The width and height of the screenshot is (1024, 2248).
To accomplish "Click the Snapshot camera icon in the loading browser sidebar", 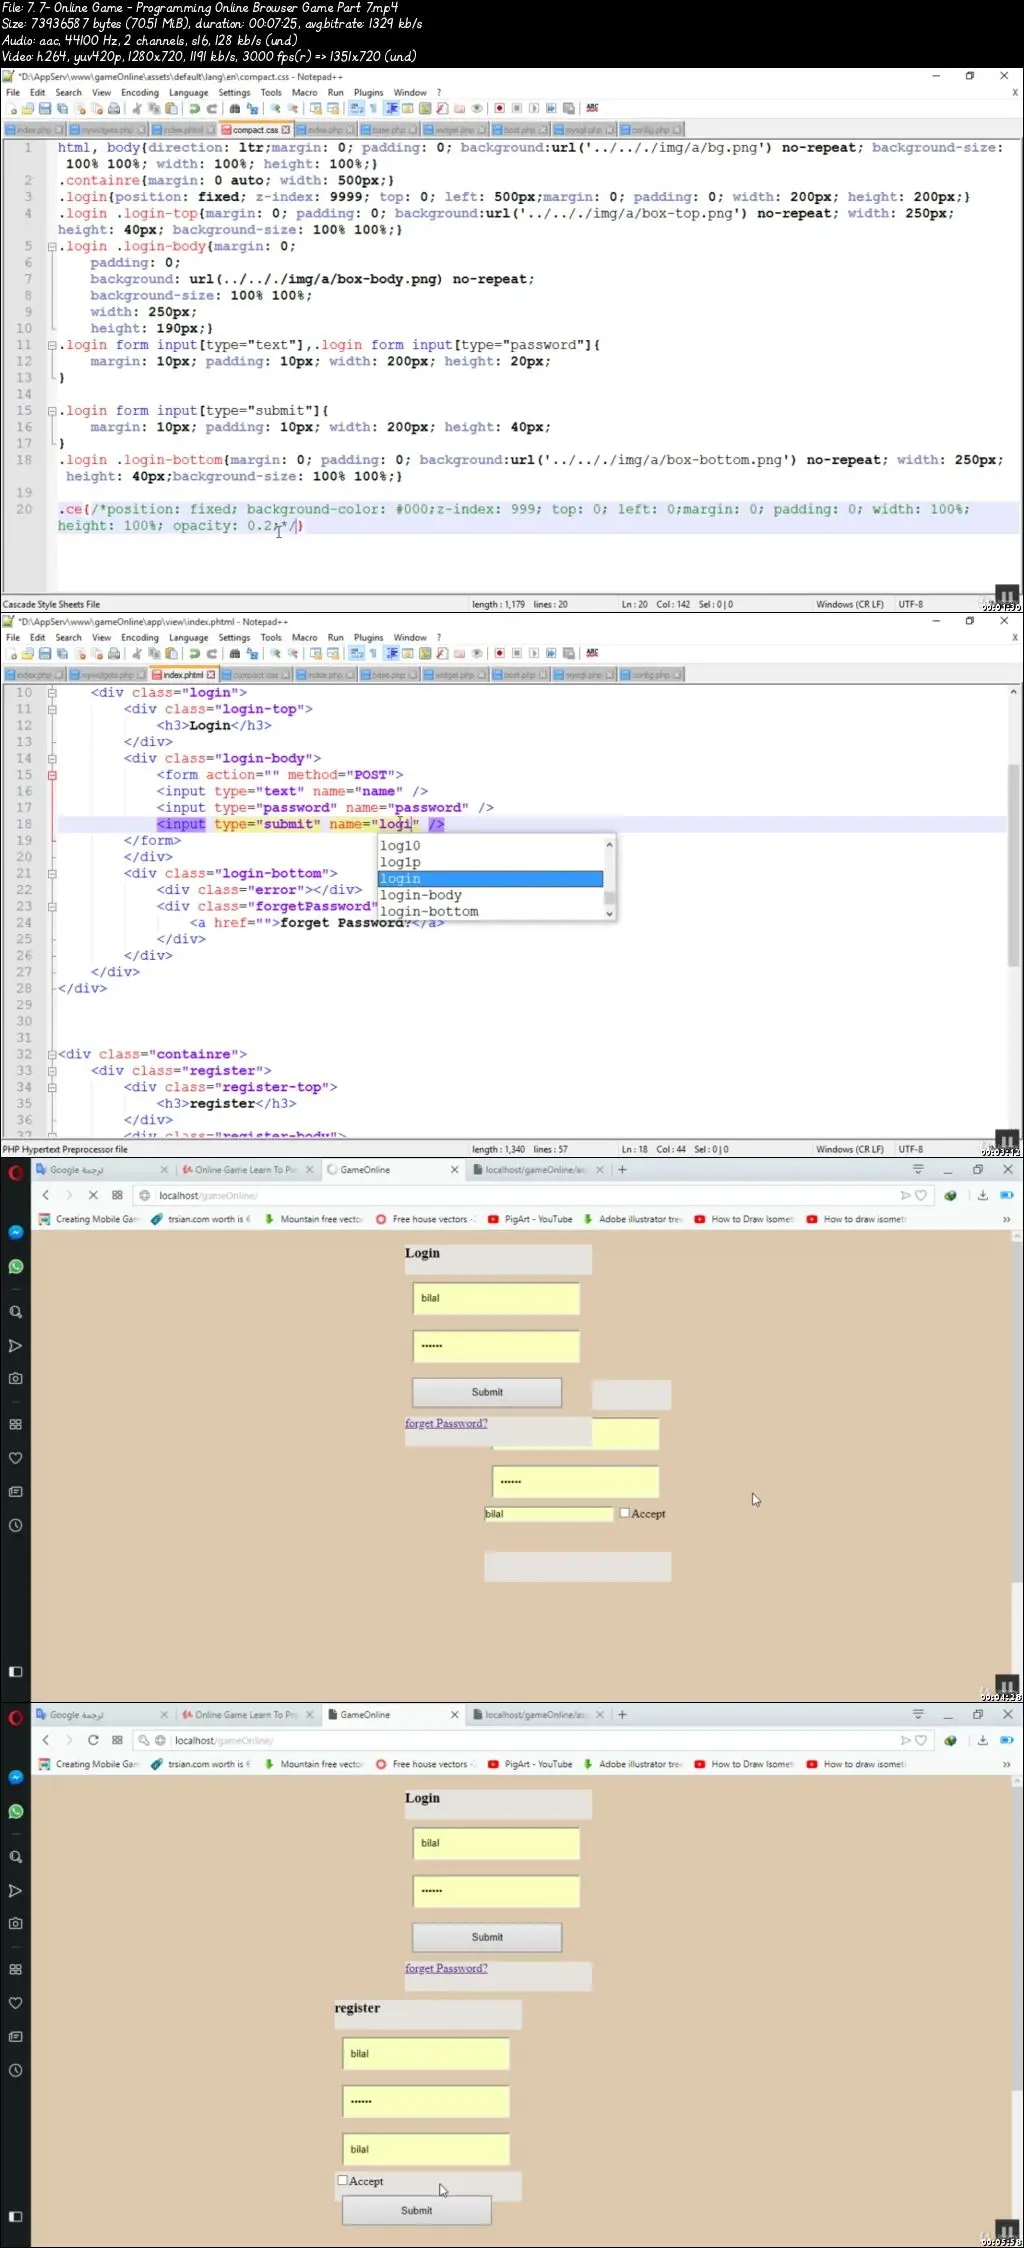I will click(15, 1378).
